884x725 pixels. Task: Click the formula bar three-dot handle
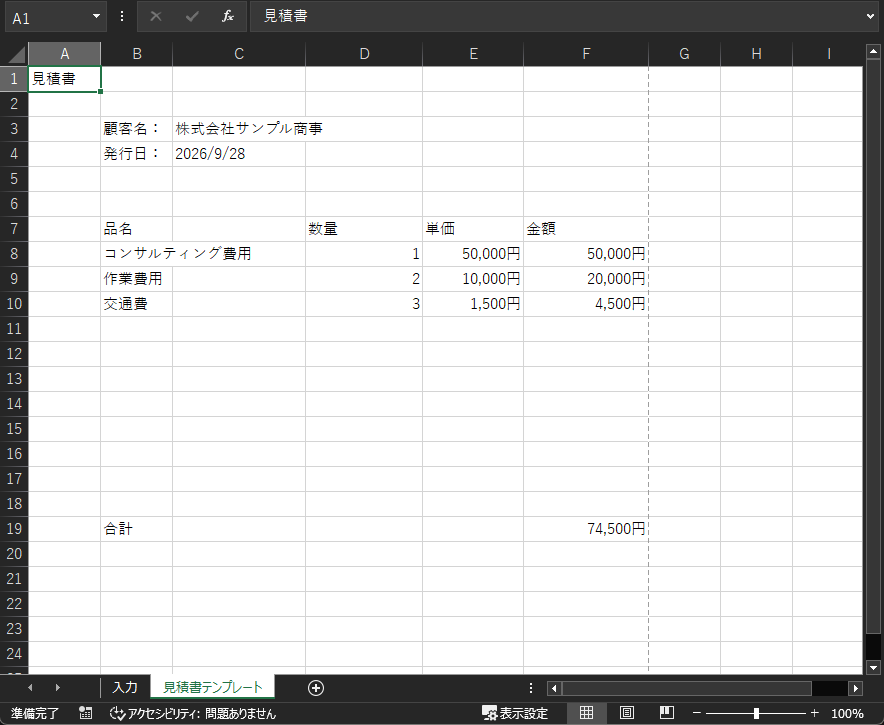coord(122,16)
